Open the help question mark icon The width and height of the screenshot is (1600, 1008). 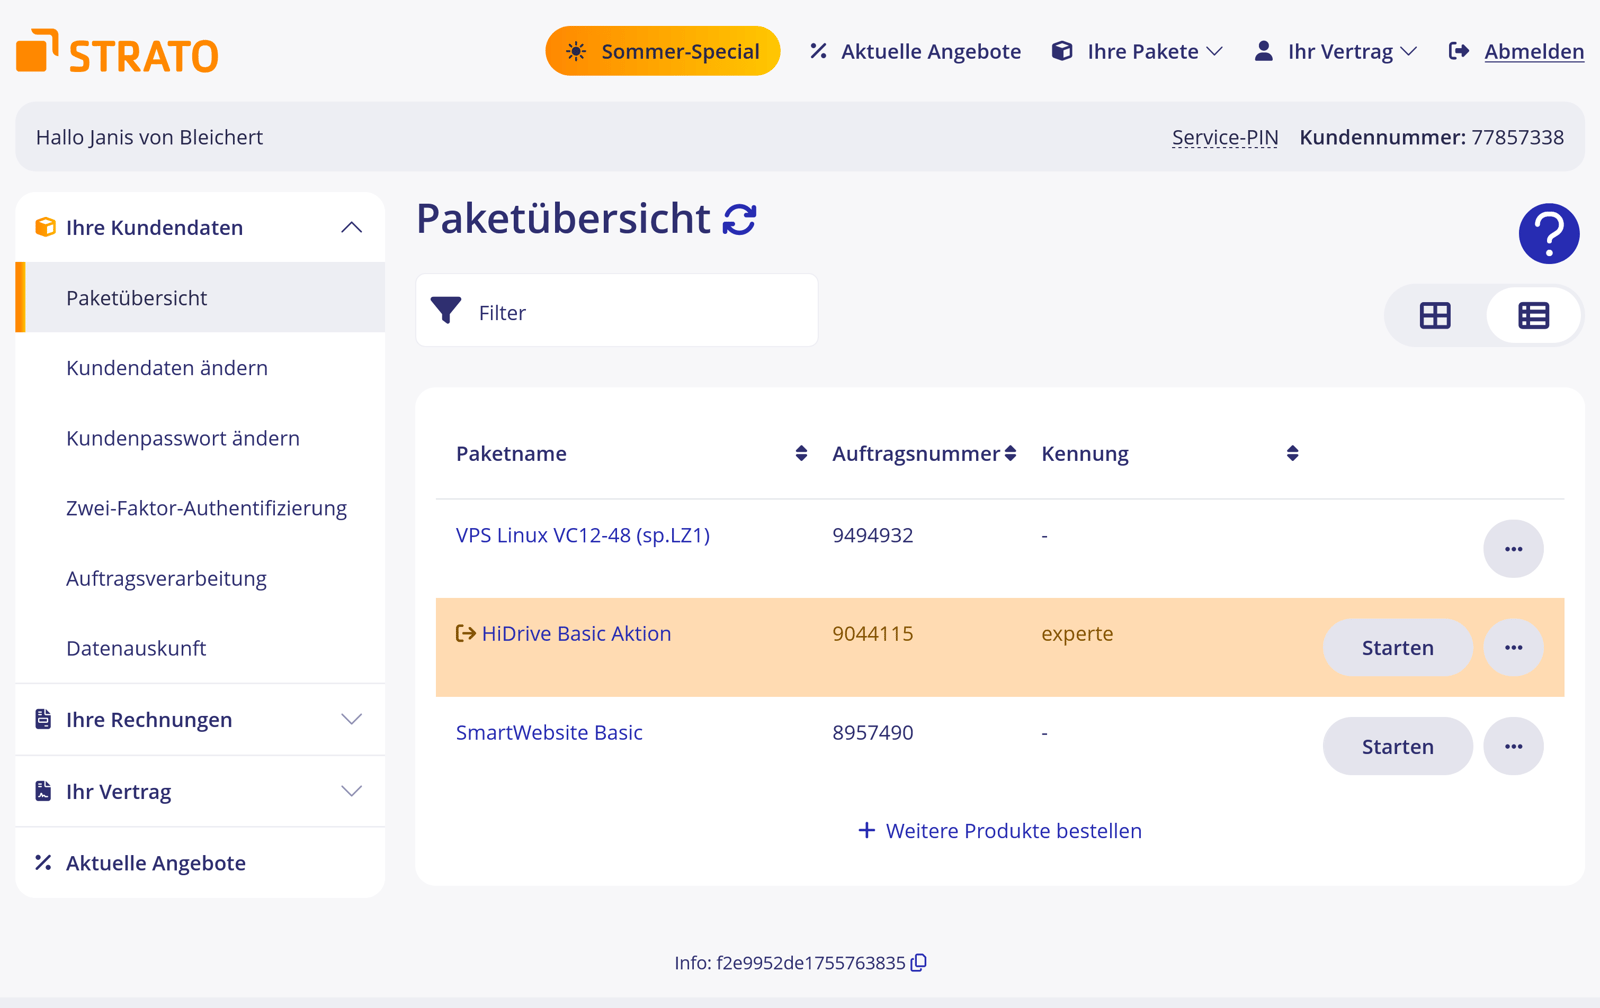tap(1548, 233)
